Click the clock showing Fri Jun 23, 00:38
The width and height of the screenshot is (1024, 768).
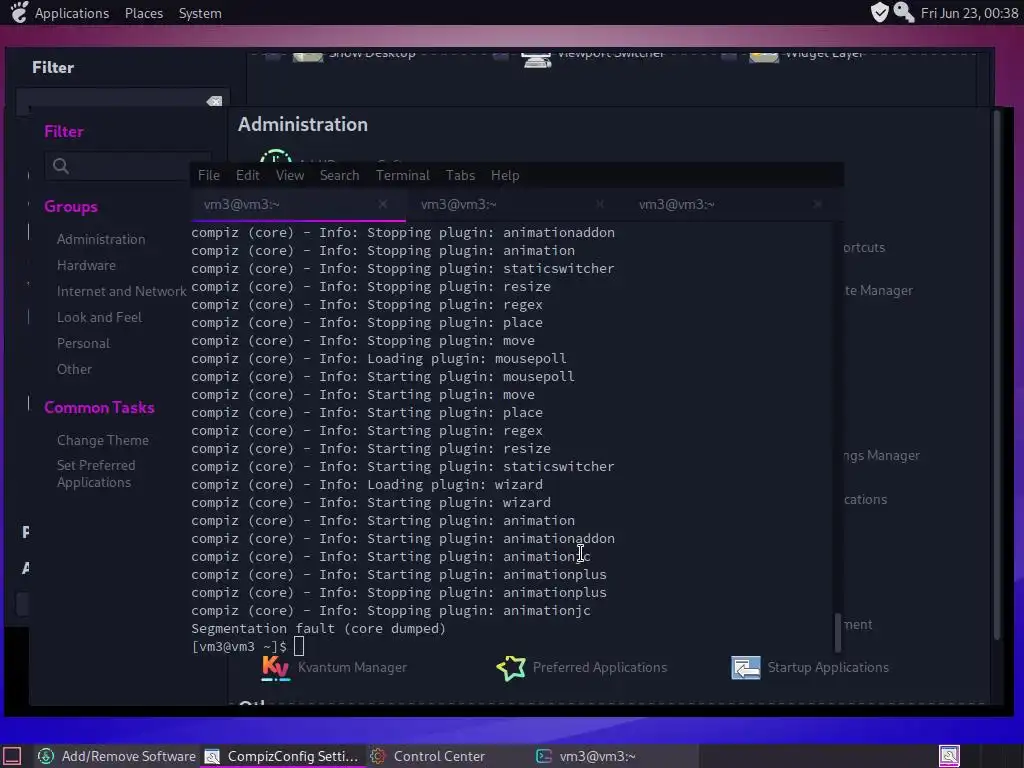969,13
